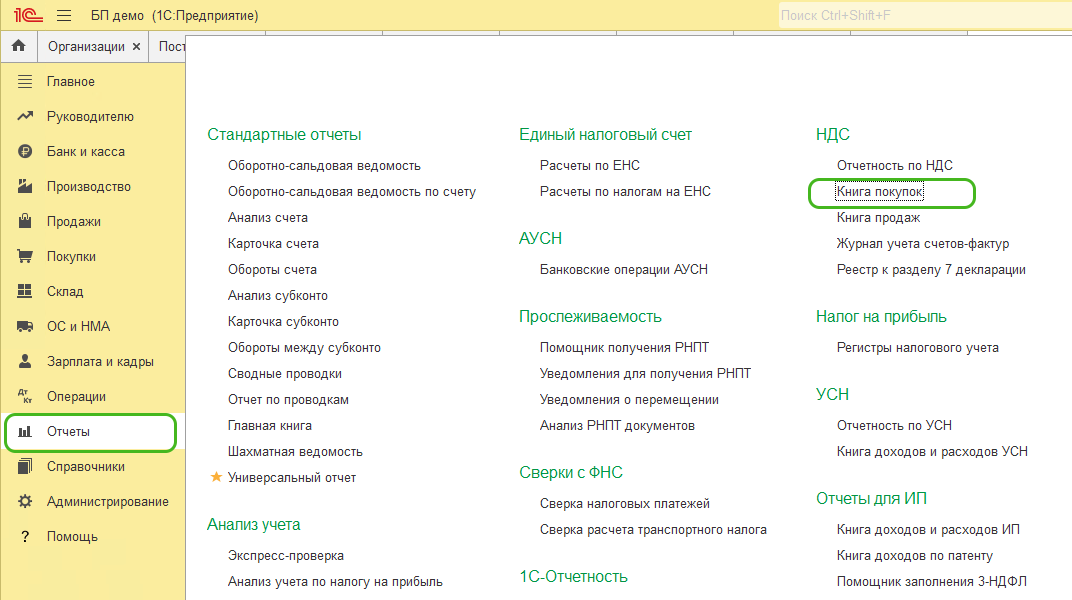Viewport: 1072px width, 600px height.
Task: Open the Справочники sidebar section
Action: coord(85,467)
